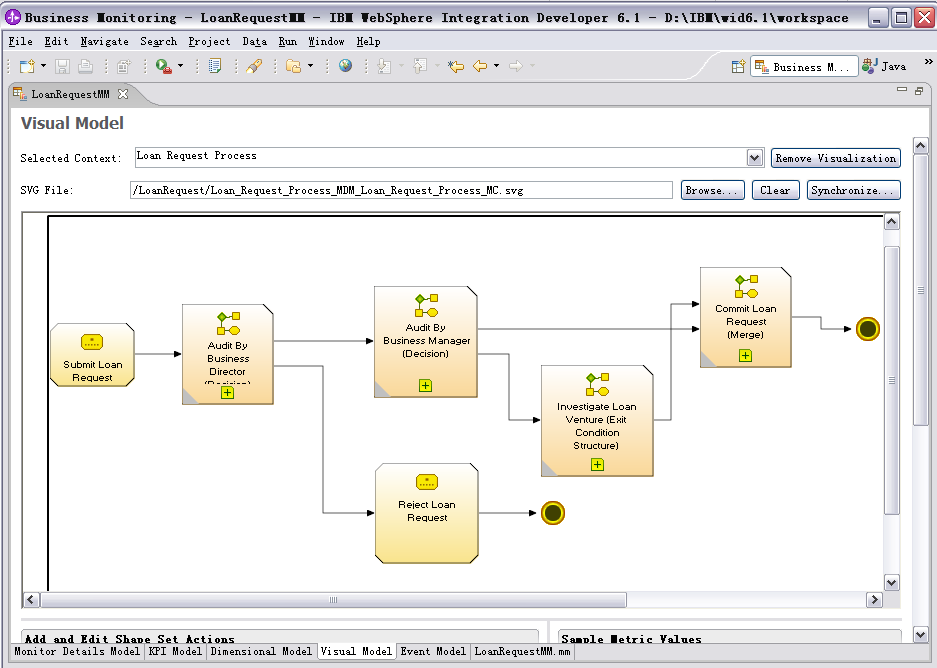The height and width of the screenshot is (668, 937).
Task: Click the green Run with toolbox icon
Action: [x=163, y=66]
